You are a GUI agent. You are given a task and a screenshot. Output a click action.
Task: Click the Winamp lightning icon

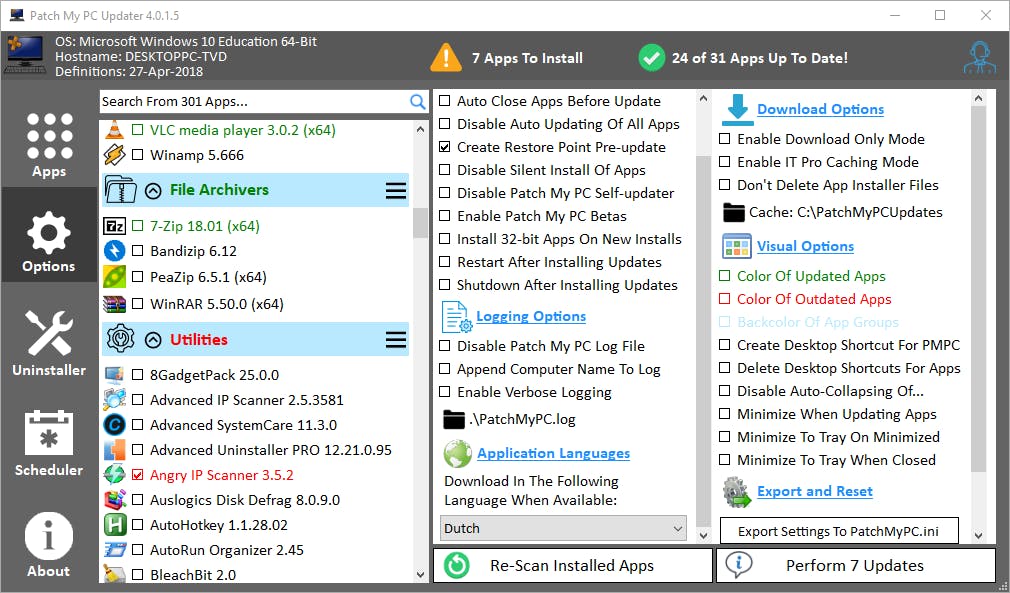click(114, 155)
